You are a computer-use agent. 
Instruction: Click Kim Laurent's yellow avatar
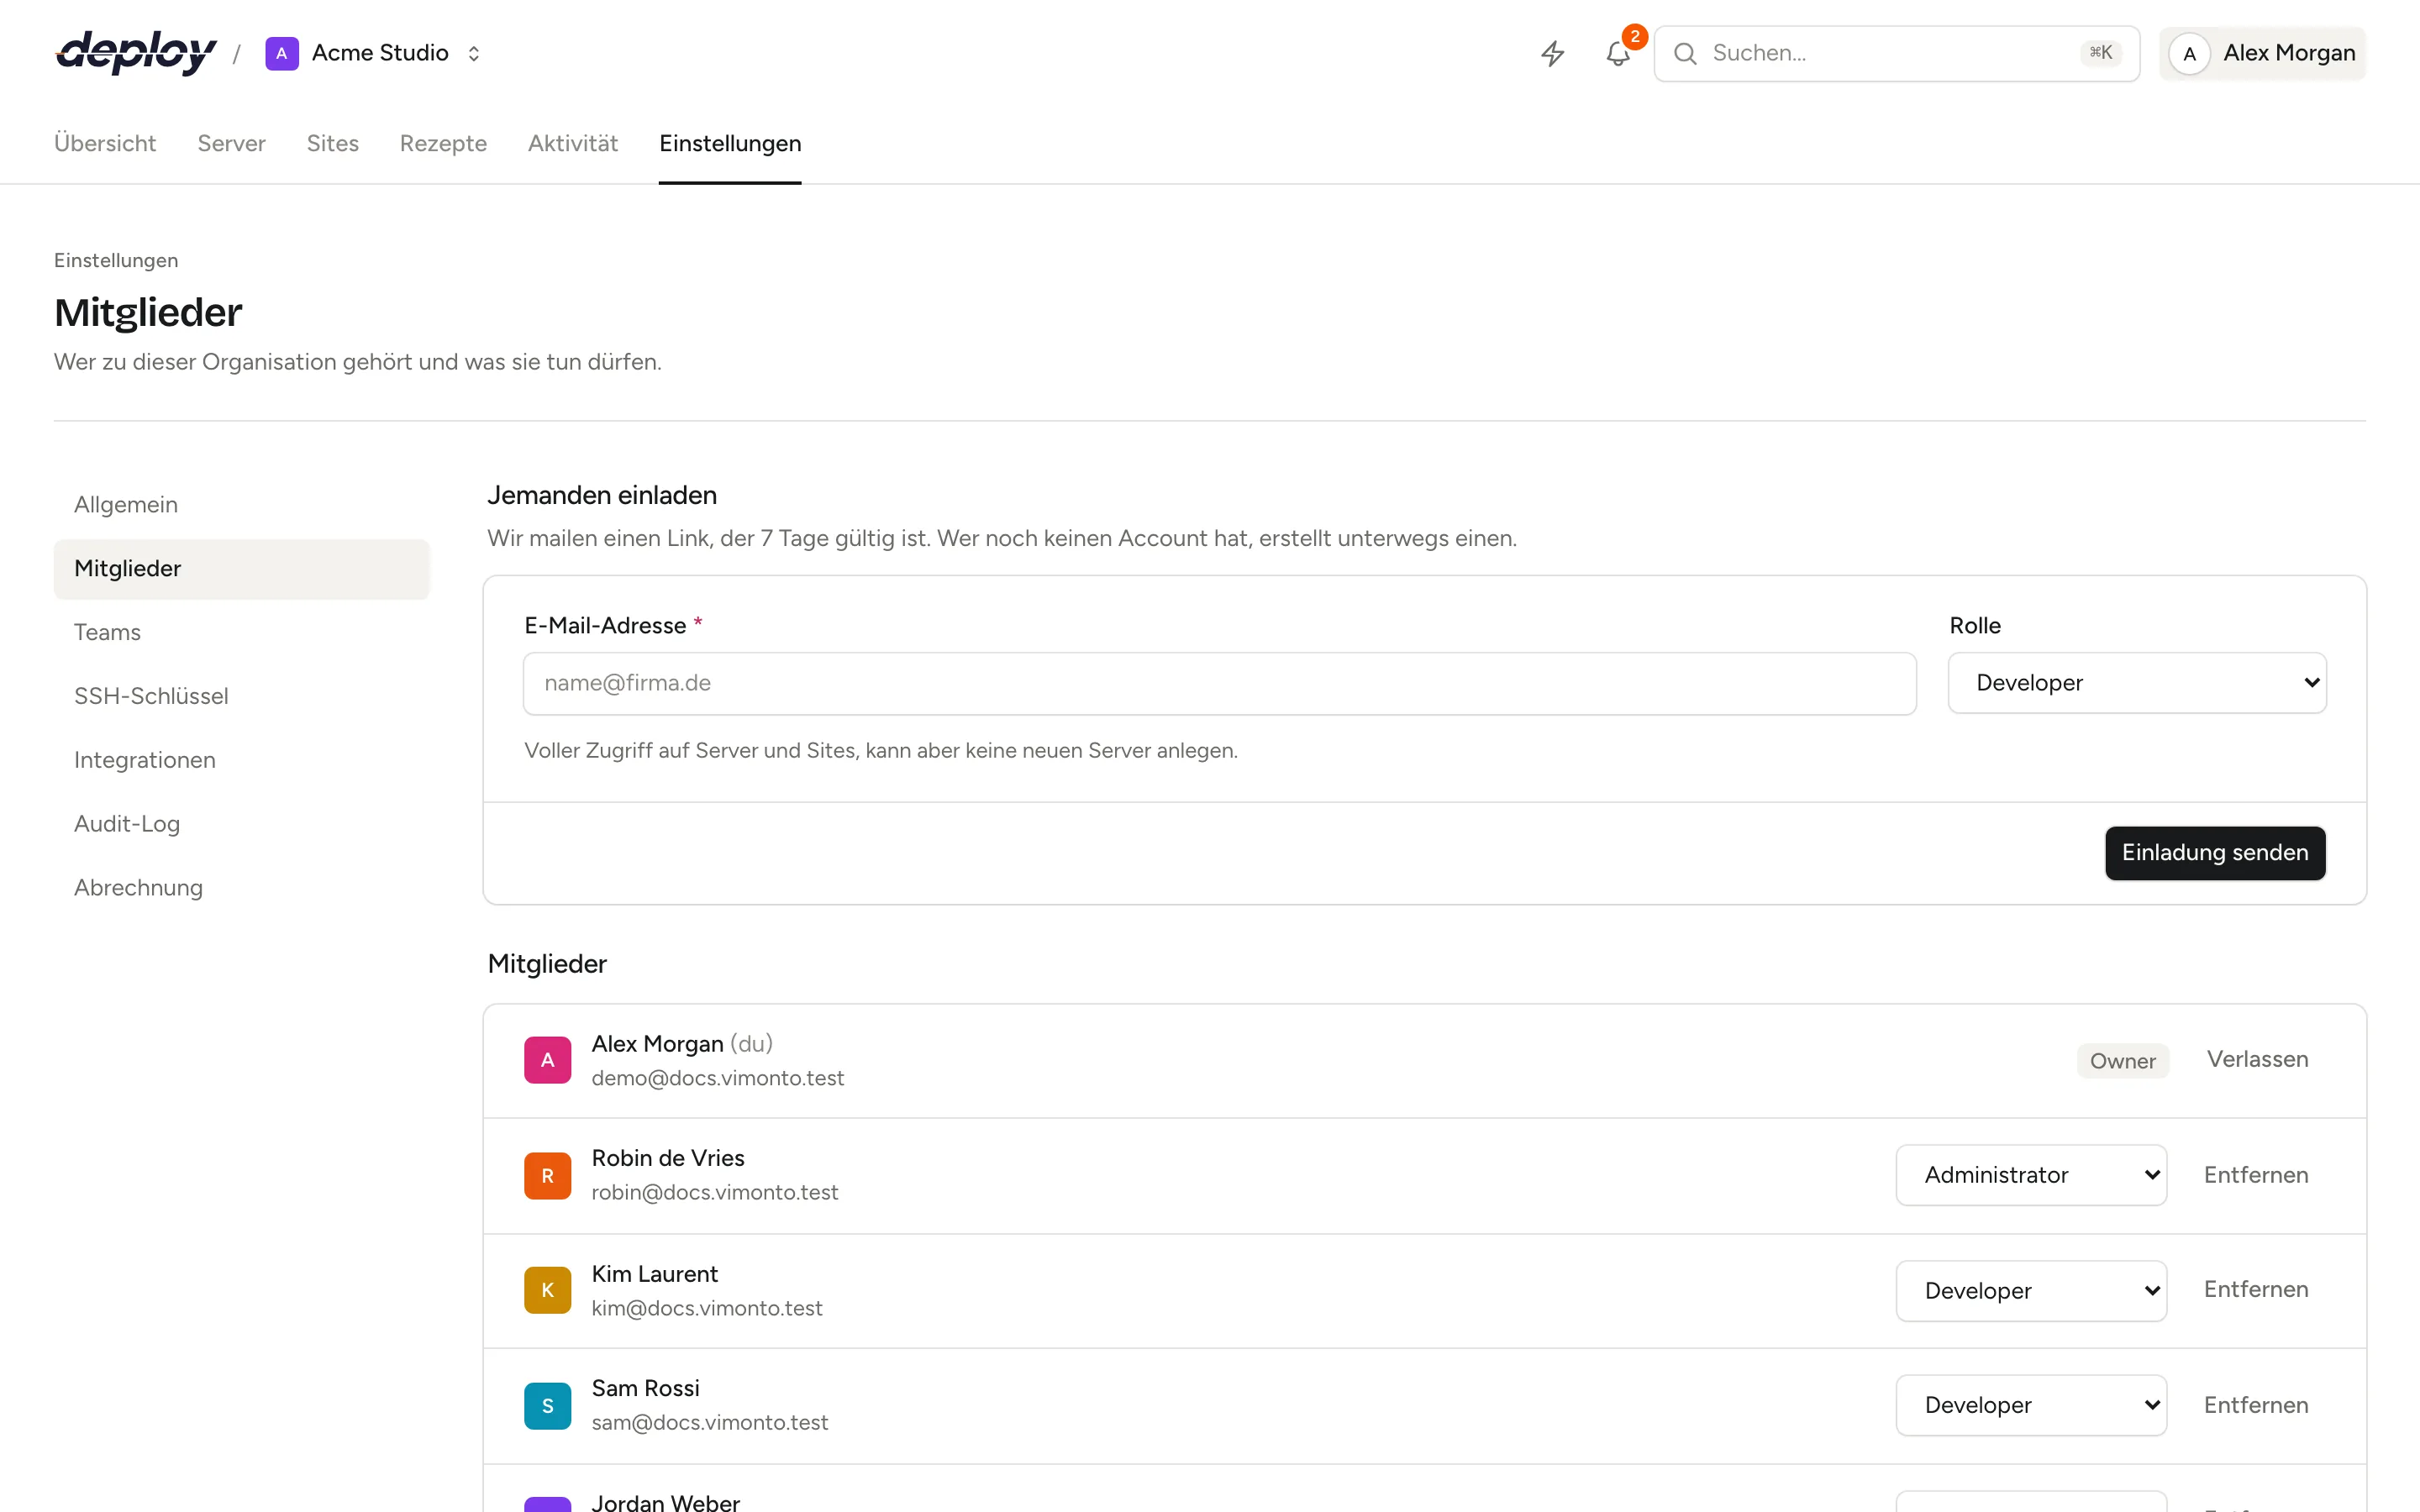pyautogui.click(x=547, y=1290)
